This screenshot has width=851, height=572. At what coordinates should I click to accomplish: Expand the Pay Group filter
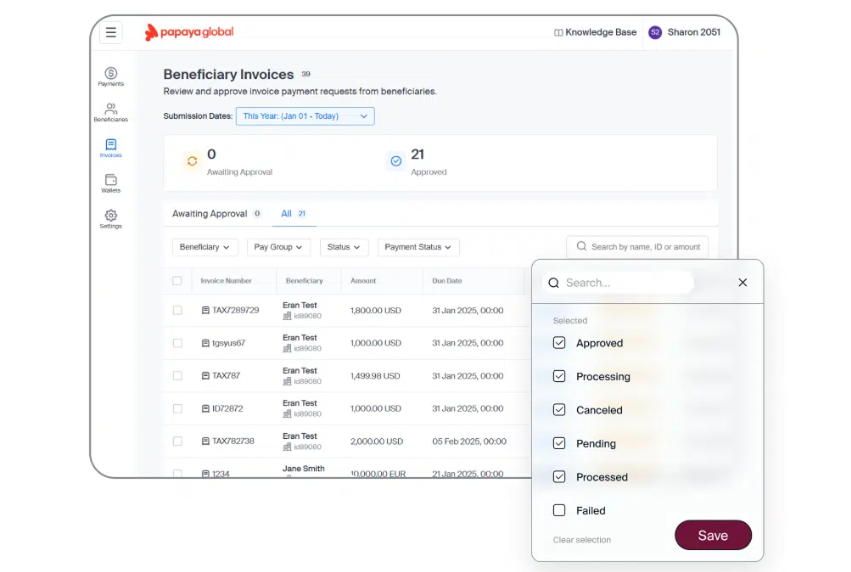tap(278, 247)
